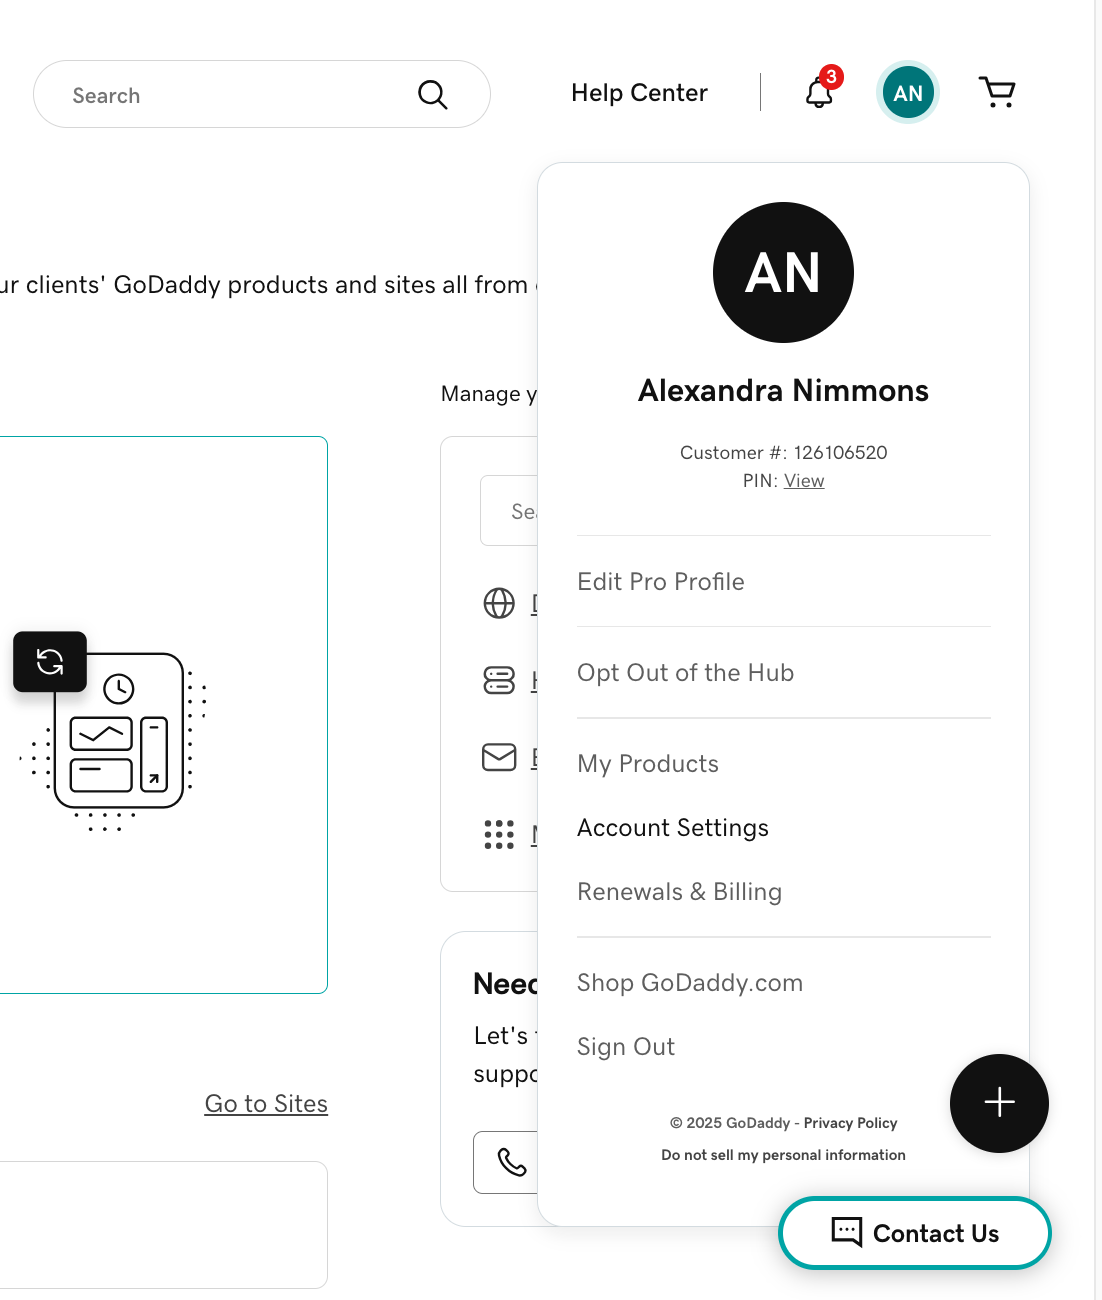The height and width of the screenshot is (1300, 1102).
Task: Click Sign Out
Action: (626, 1047)
